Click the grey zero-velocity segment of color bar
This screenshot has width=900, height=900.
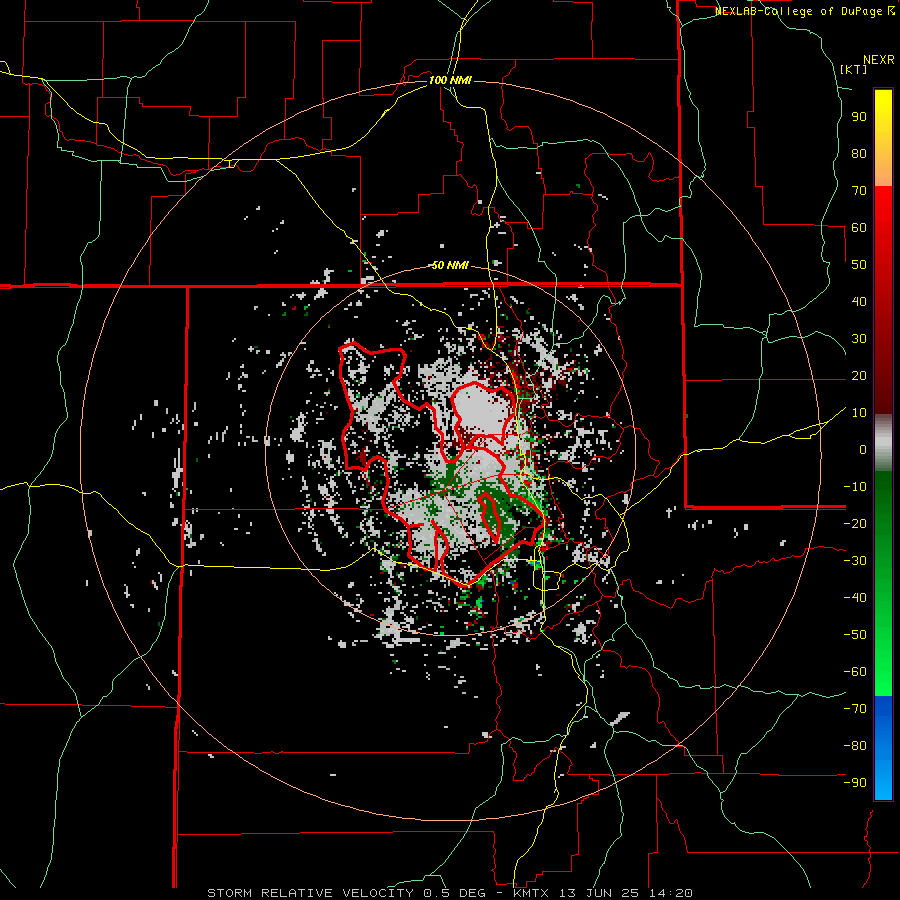point(883,443)
